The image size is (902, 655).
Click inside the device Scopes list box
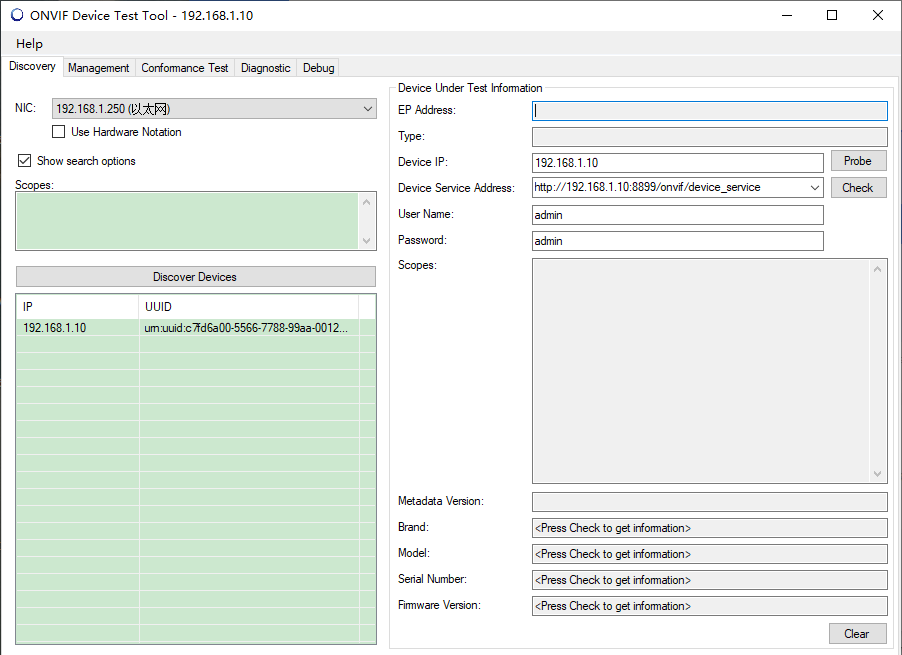(x=702, y=371)
